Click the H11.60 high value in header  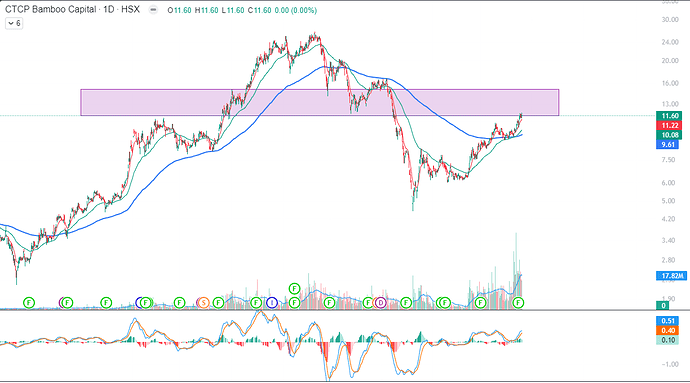point(206,10)
